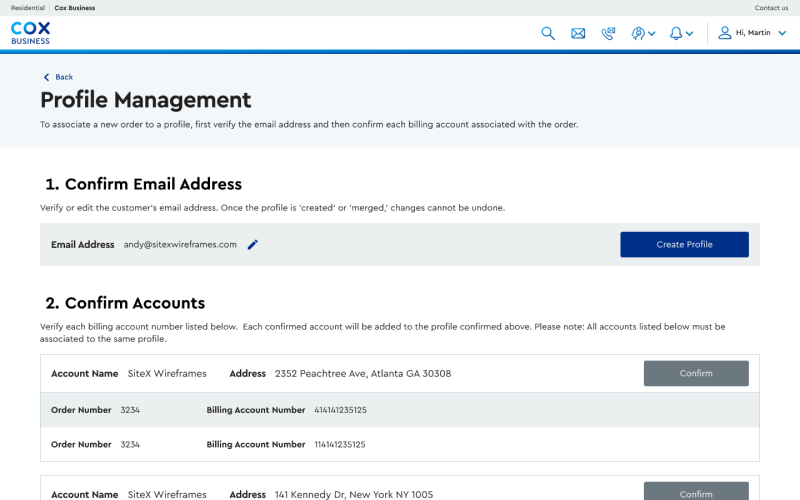Expand the support menu chevron
The height and width of the screenshot is (500, 800).
coord(652,34)
